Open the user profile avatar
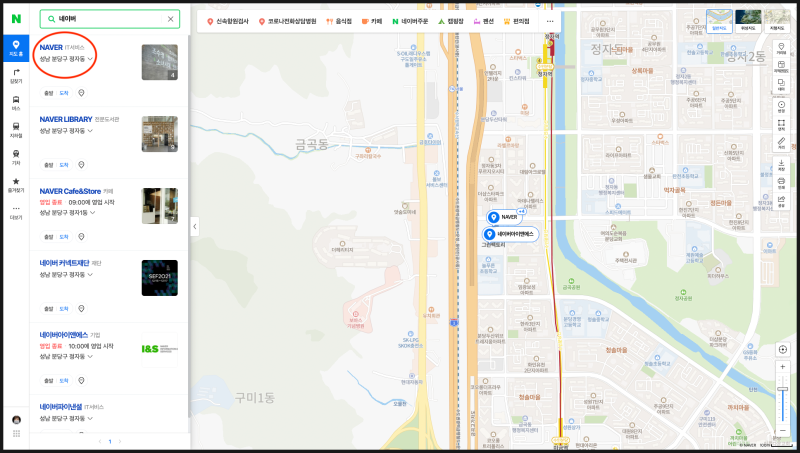800x453 pixels. (16, 420)
